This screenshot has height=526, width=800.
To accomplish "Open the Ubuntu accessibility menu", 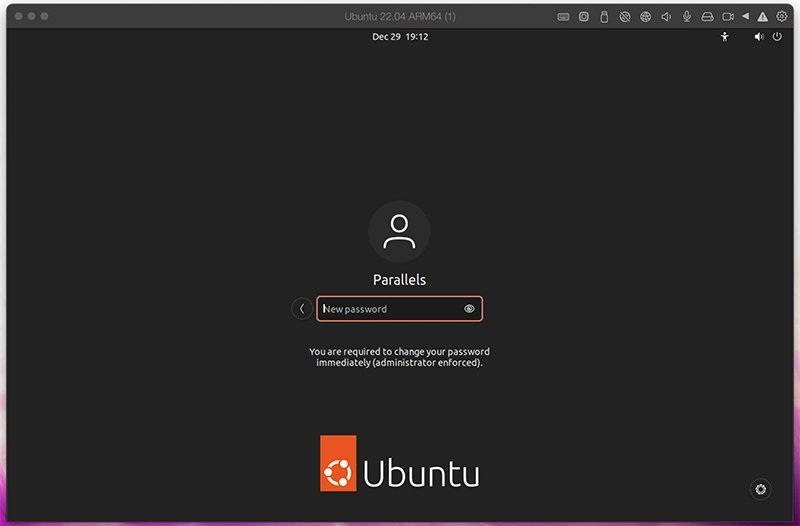I will 724,37.
